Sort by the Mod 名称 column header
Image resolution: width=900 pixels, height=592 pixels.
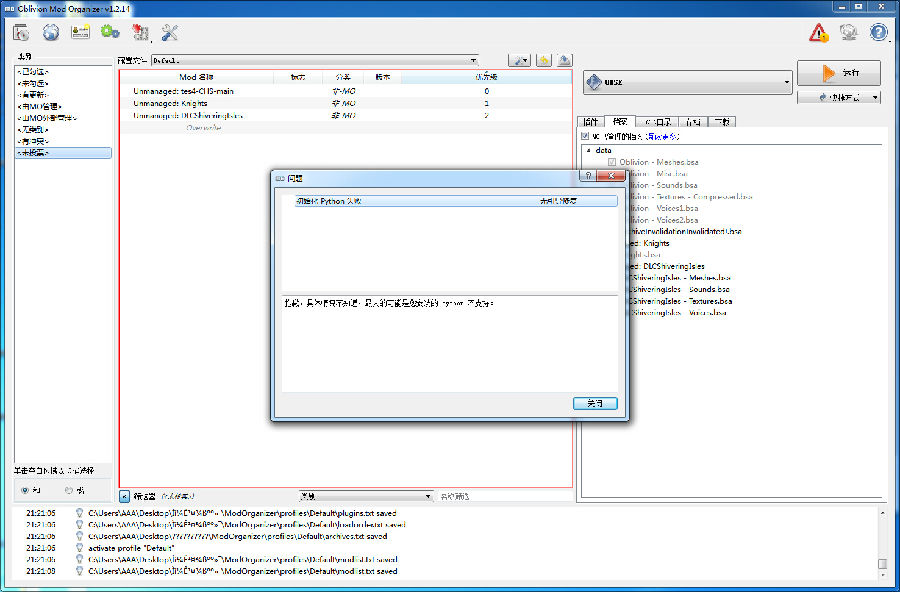click(x=196, y=77)
